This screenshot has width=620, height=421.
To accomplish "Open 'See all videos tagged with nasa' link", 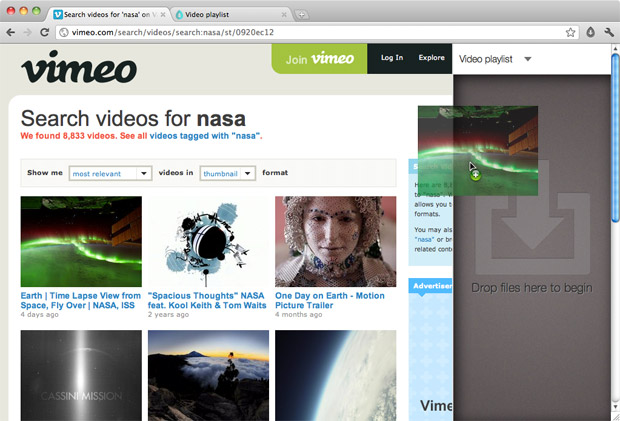I will click(x=190, y=135).
